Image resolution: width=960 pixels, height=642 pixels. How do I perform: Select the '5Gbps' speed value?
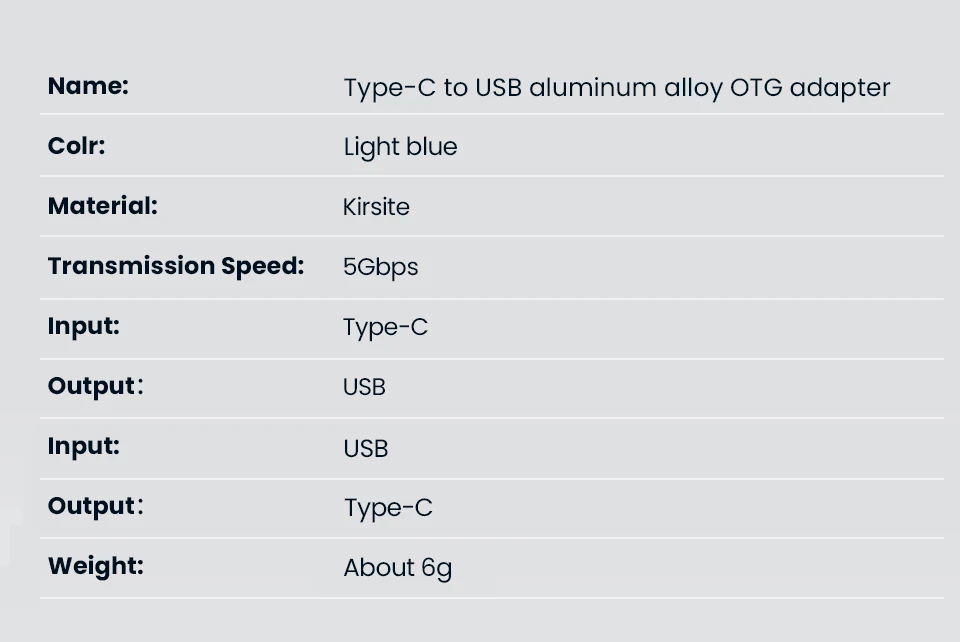point(380,267)
